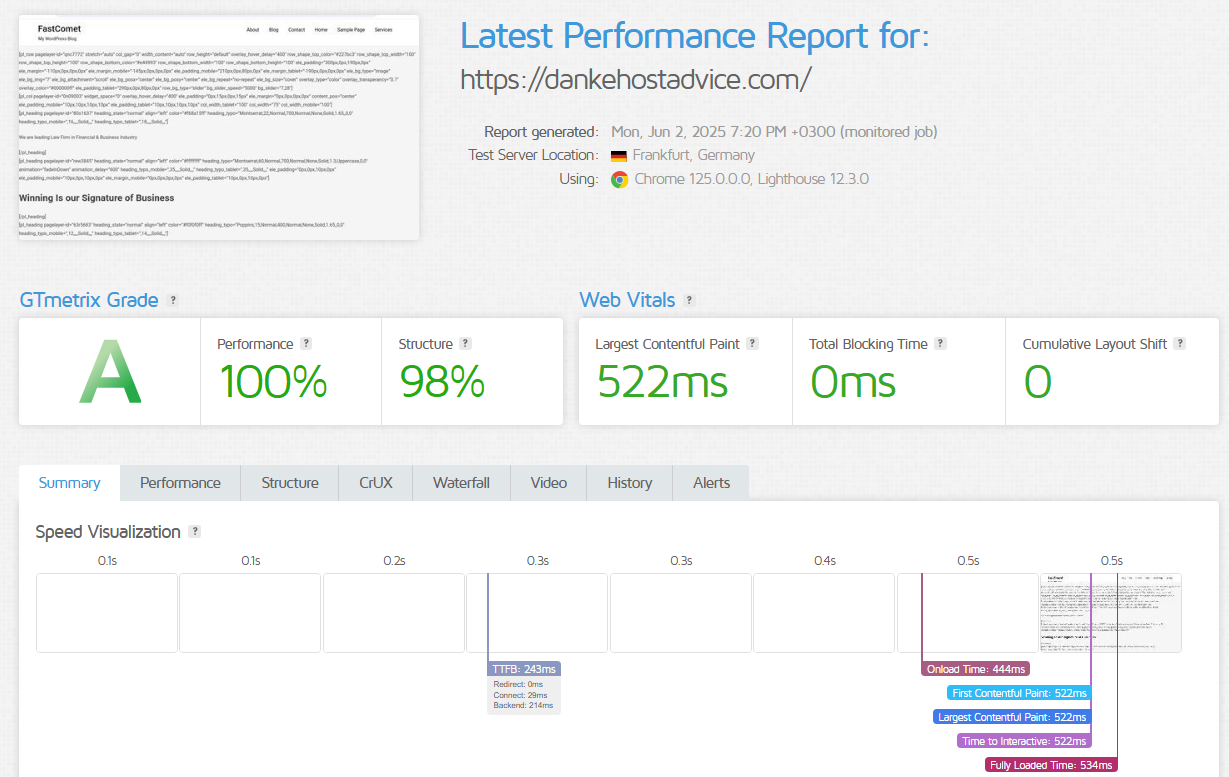Switch to the CrUX tab
1229x777 pixels.
coord(376,483)
